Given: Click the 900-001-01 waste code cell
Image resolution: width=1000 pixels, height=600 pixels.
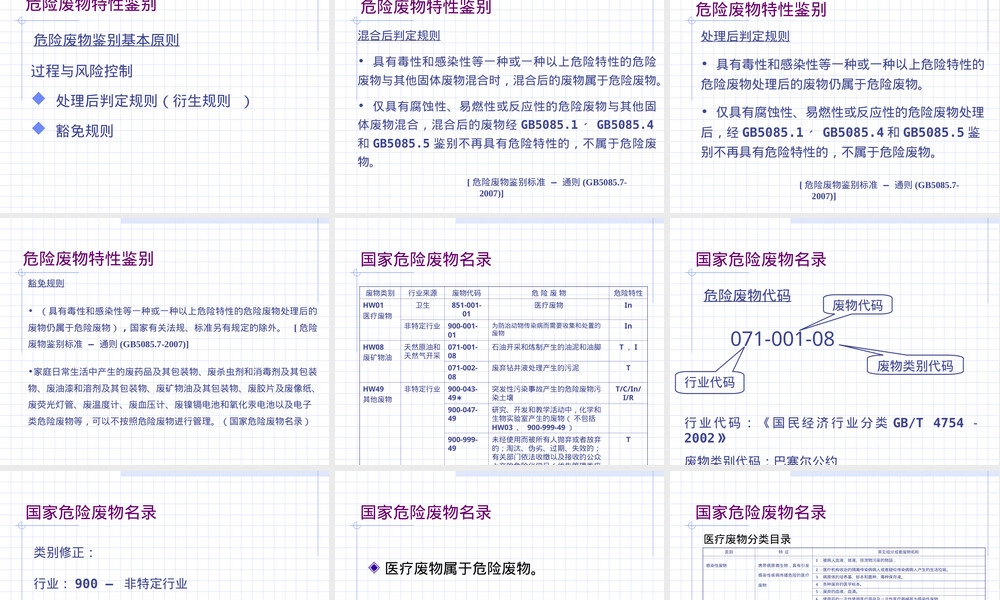Looking at the screenshot, I should tap(466, 330).
